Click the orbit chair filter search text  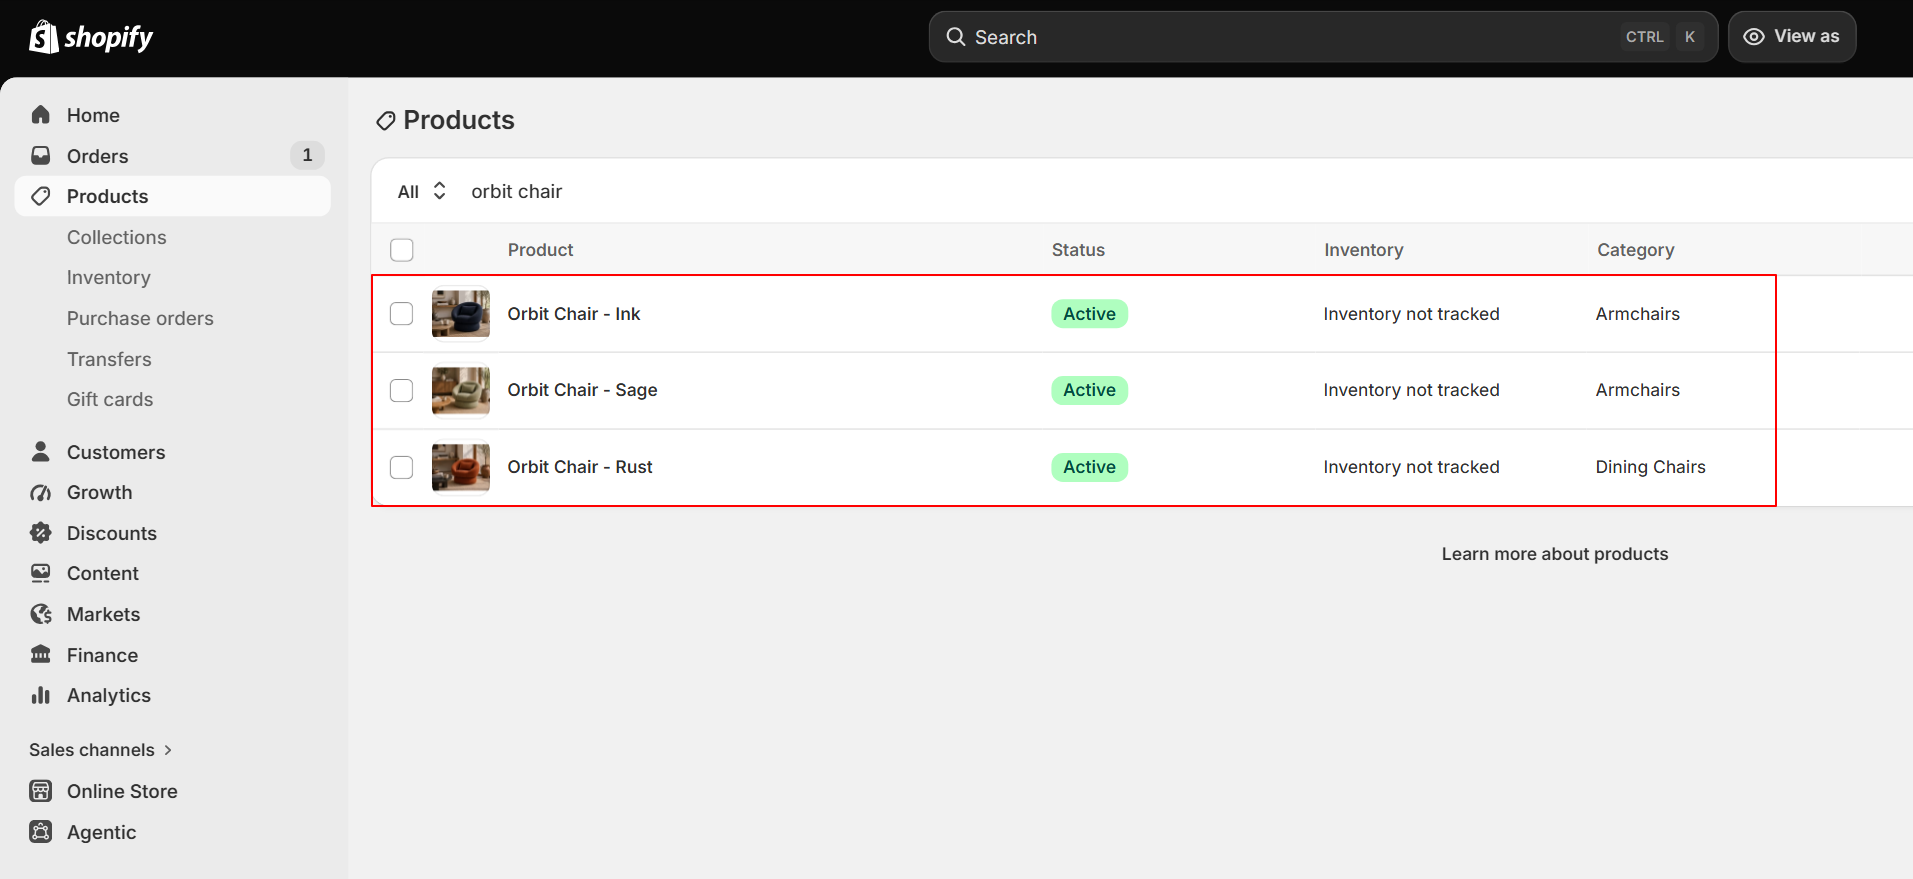tap(517, 191)
